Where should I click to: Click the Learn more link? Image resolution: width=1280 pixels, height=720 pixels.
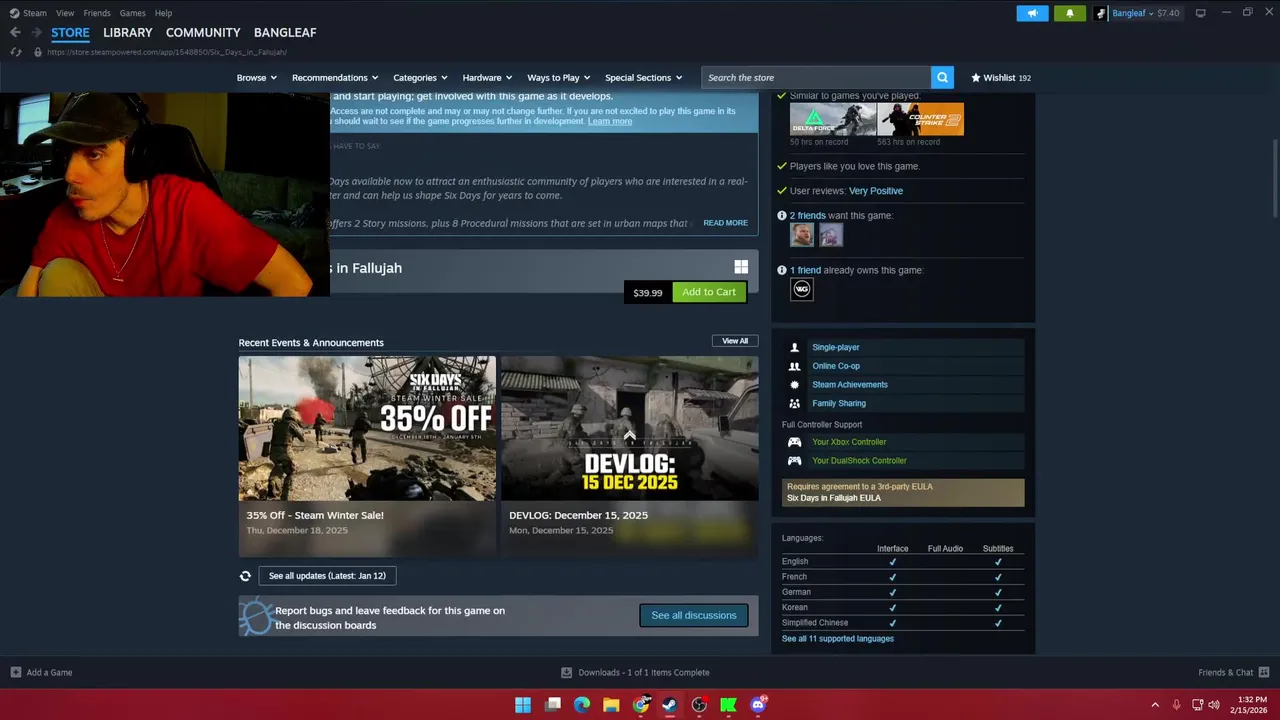click(x=610, y=121)
